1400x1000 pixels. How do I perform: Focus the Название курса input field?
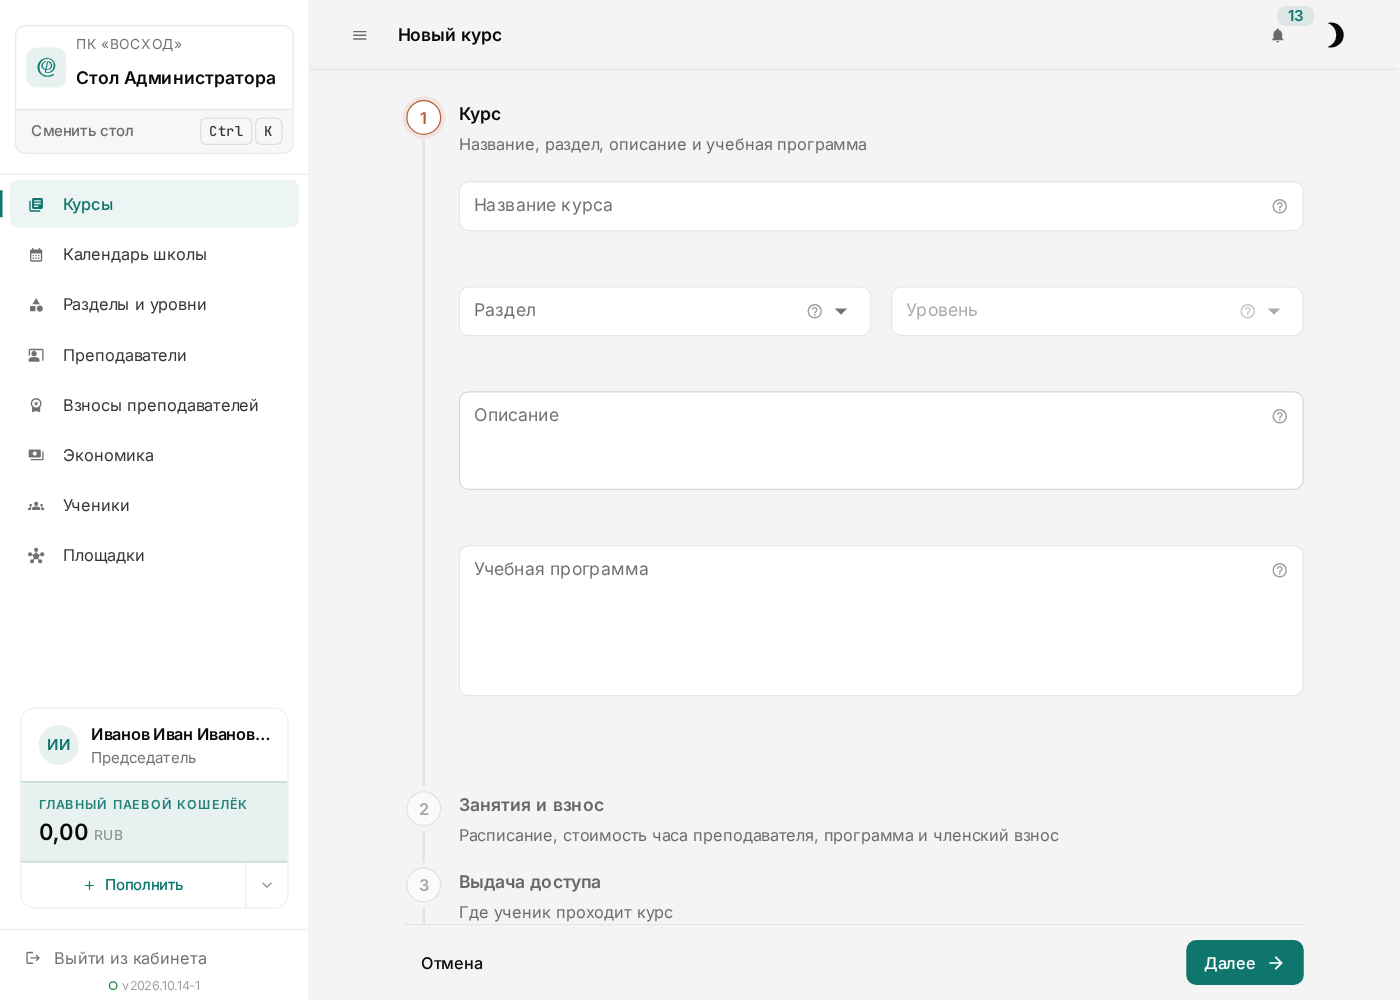[881, 206]
